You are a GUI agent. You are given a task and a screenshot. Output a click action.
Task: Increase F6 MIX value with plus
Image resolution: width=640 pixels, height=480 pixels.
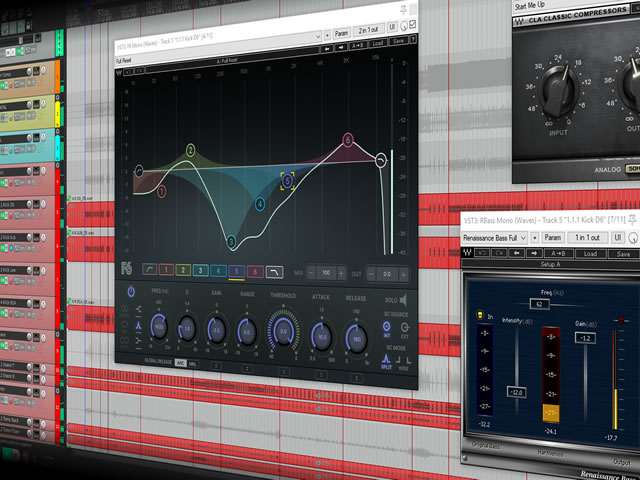coord(341,273)
